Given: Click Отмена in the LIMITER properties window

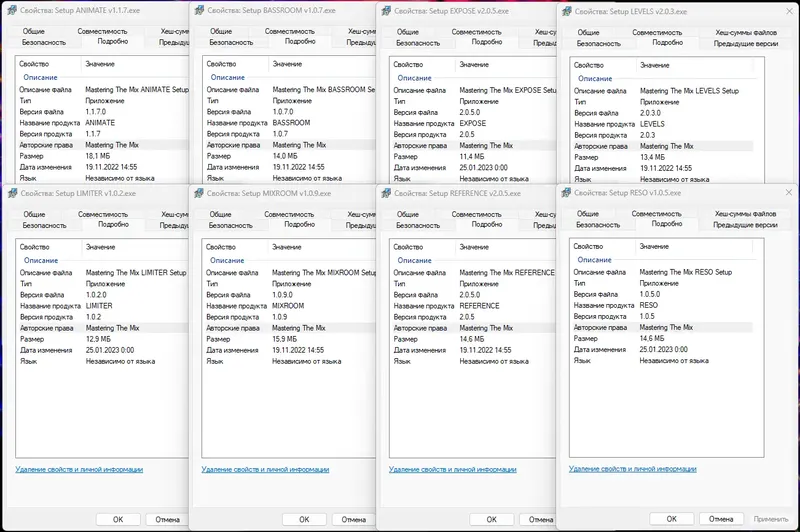Looking at the screenshot, I should tap(167, 519).
